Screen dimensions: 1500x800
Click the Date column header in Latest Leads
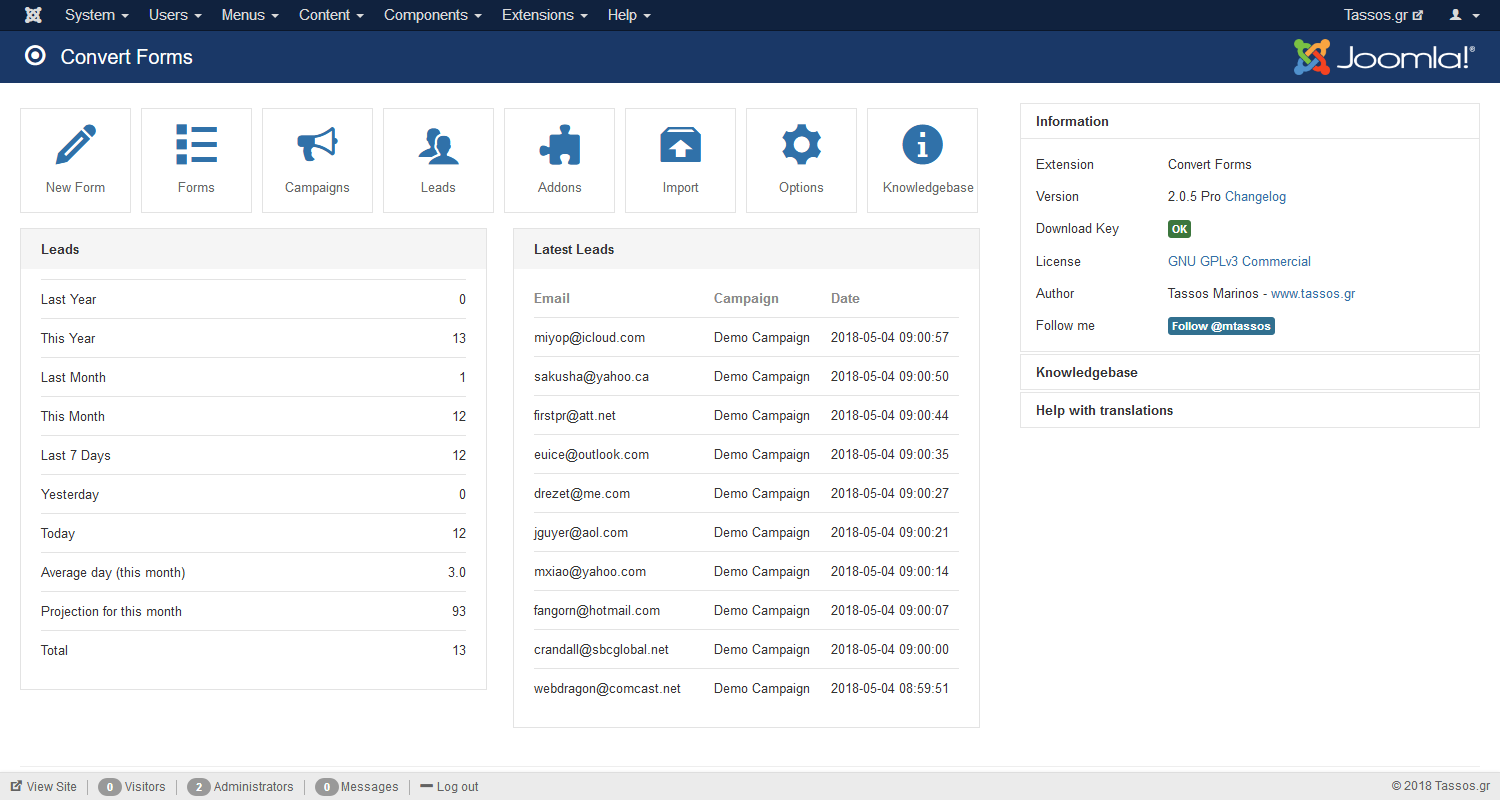845,298
